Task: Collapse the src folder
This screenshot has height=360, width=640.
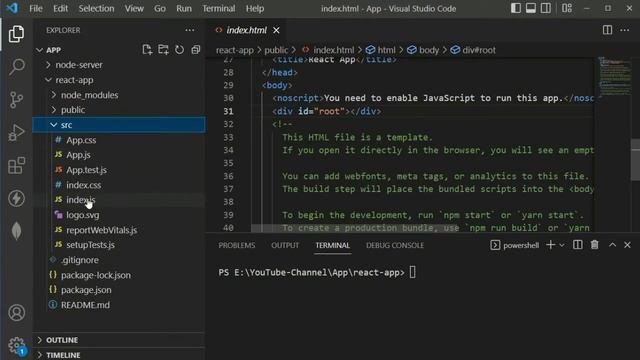Action: [119, 125]
